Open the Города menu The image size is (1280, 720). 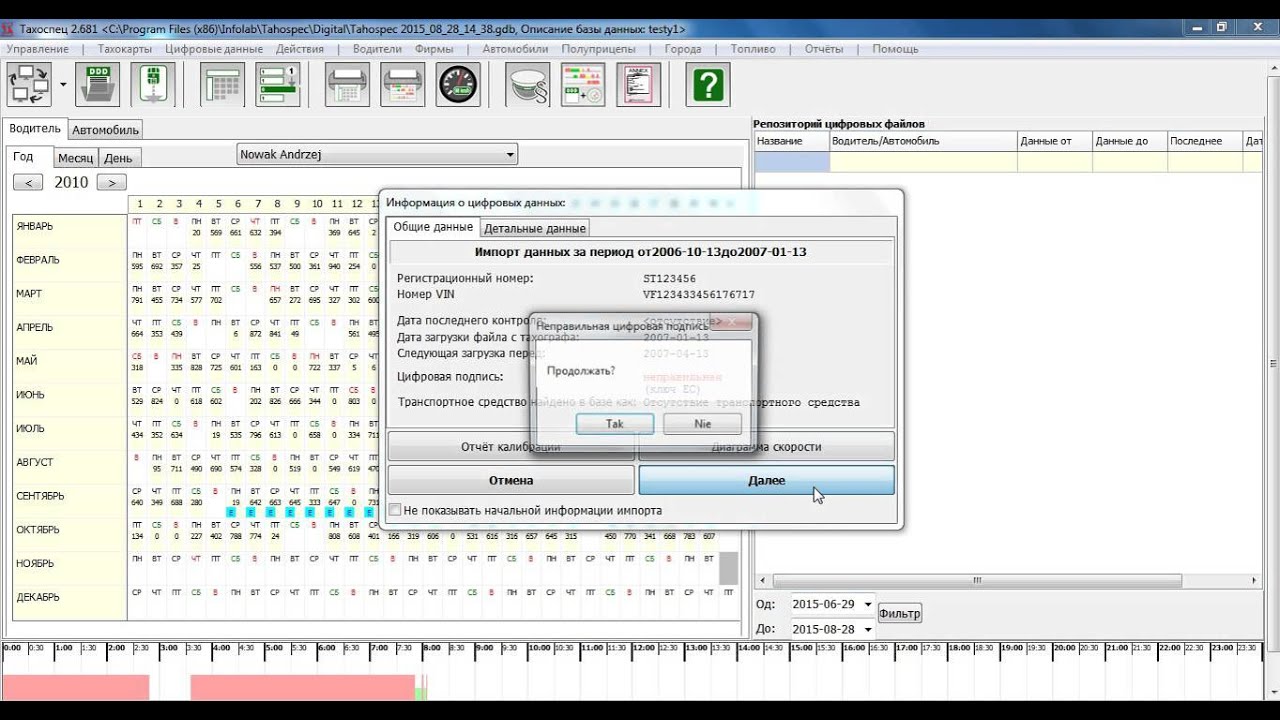[683, 49]
